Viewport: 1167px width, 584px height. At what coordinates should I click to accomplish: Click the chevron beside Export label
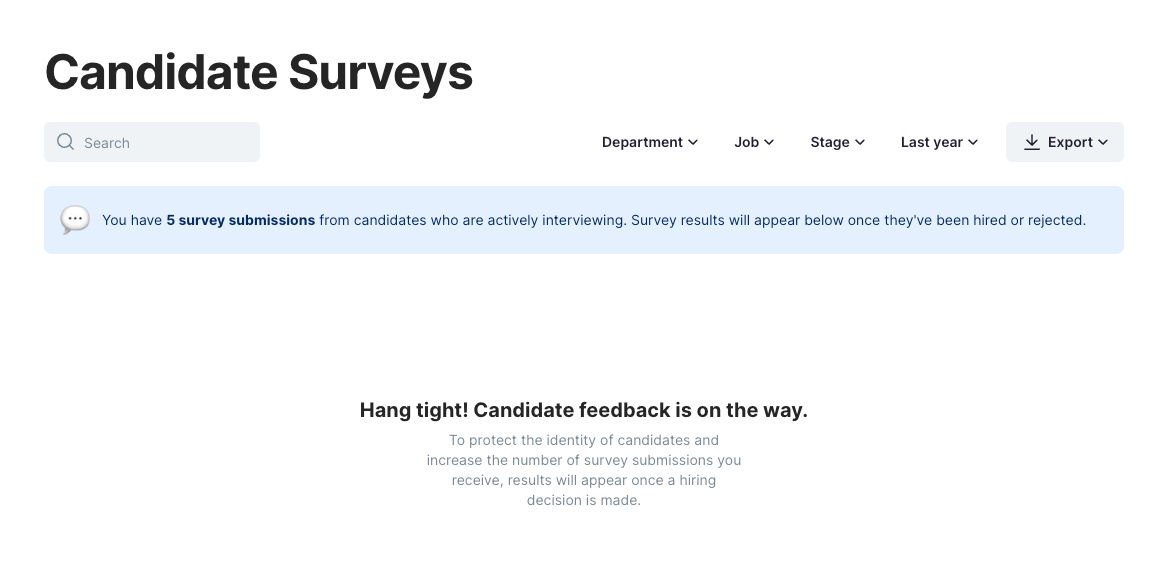click(1103, 142)
